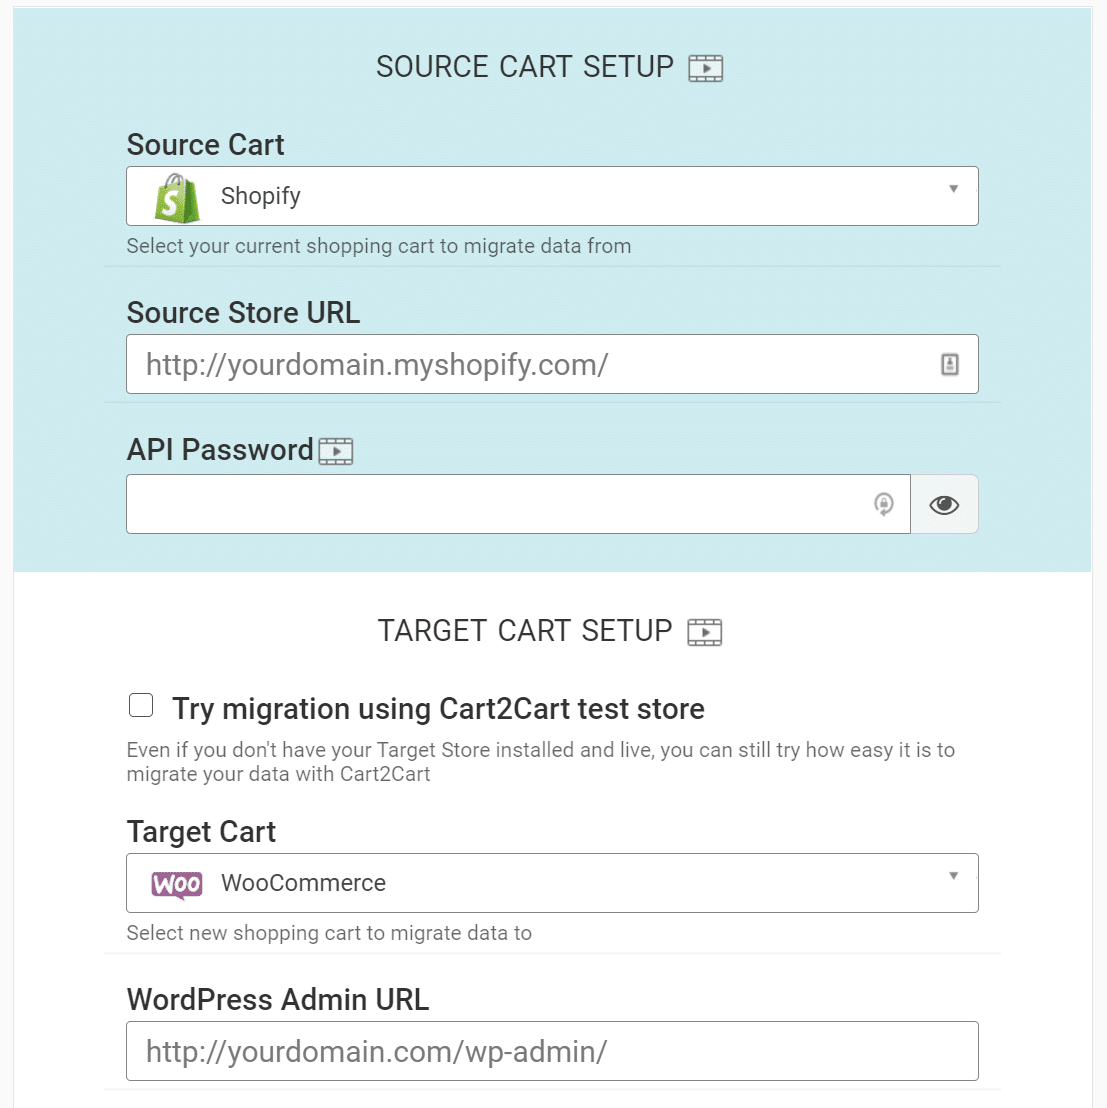Play the Target Cart Setup video tutorial icon
The image size is (1107, 1108).
[704, 632]
